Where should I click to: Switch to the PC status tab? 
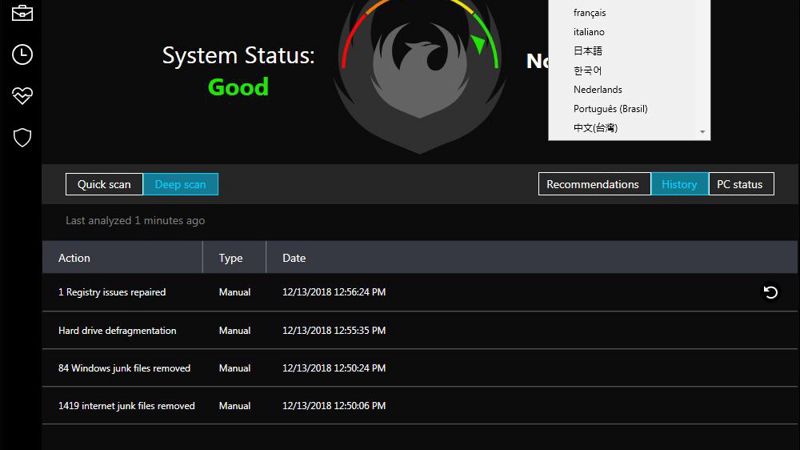[x=741, y=184]
